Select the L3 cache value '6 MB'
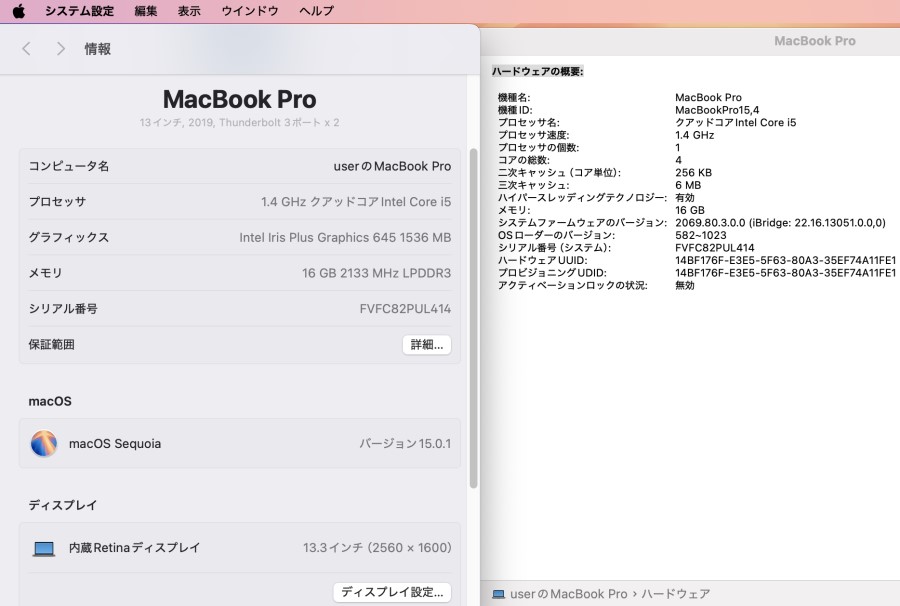 click(688, 185)
